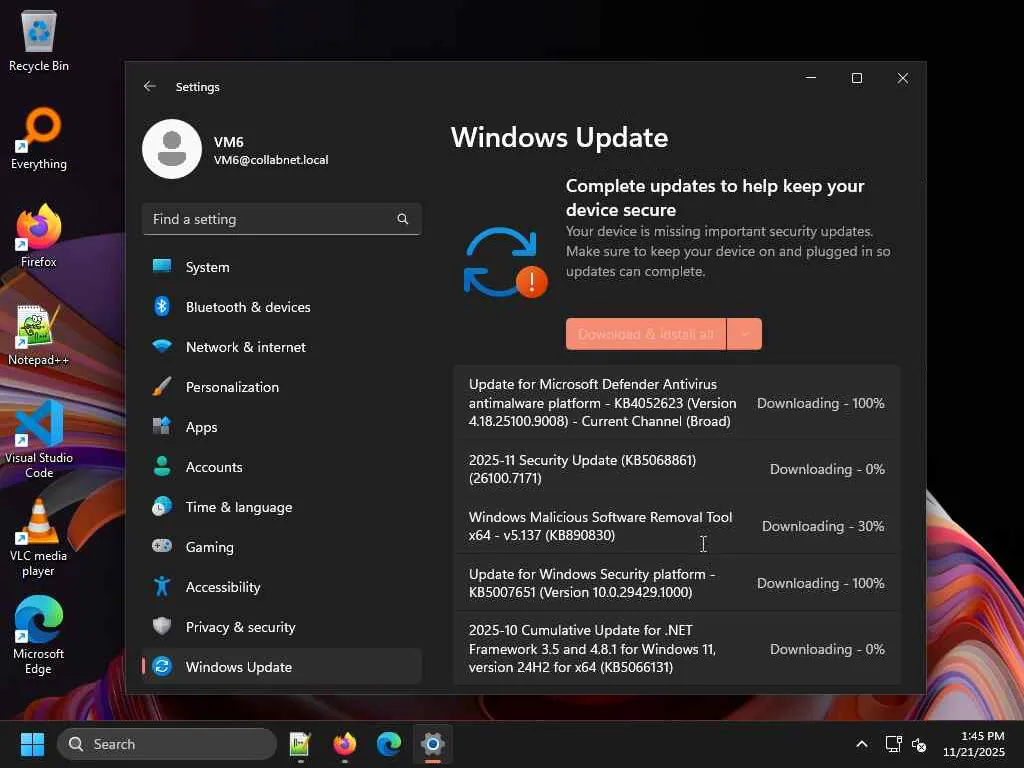1024x768 pixels.
Task: Show hidden icons with the tray chevron
Action: click(x=861, y=744)
